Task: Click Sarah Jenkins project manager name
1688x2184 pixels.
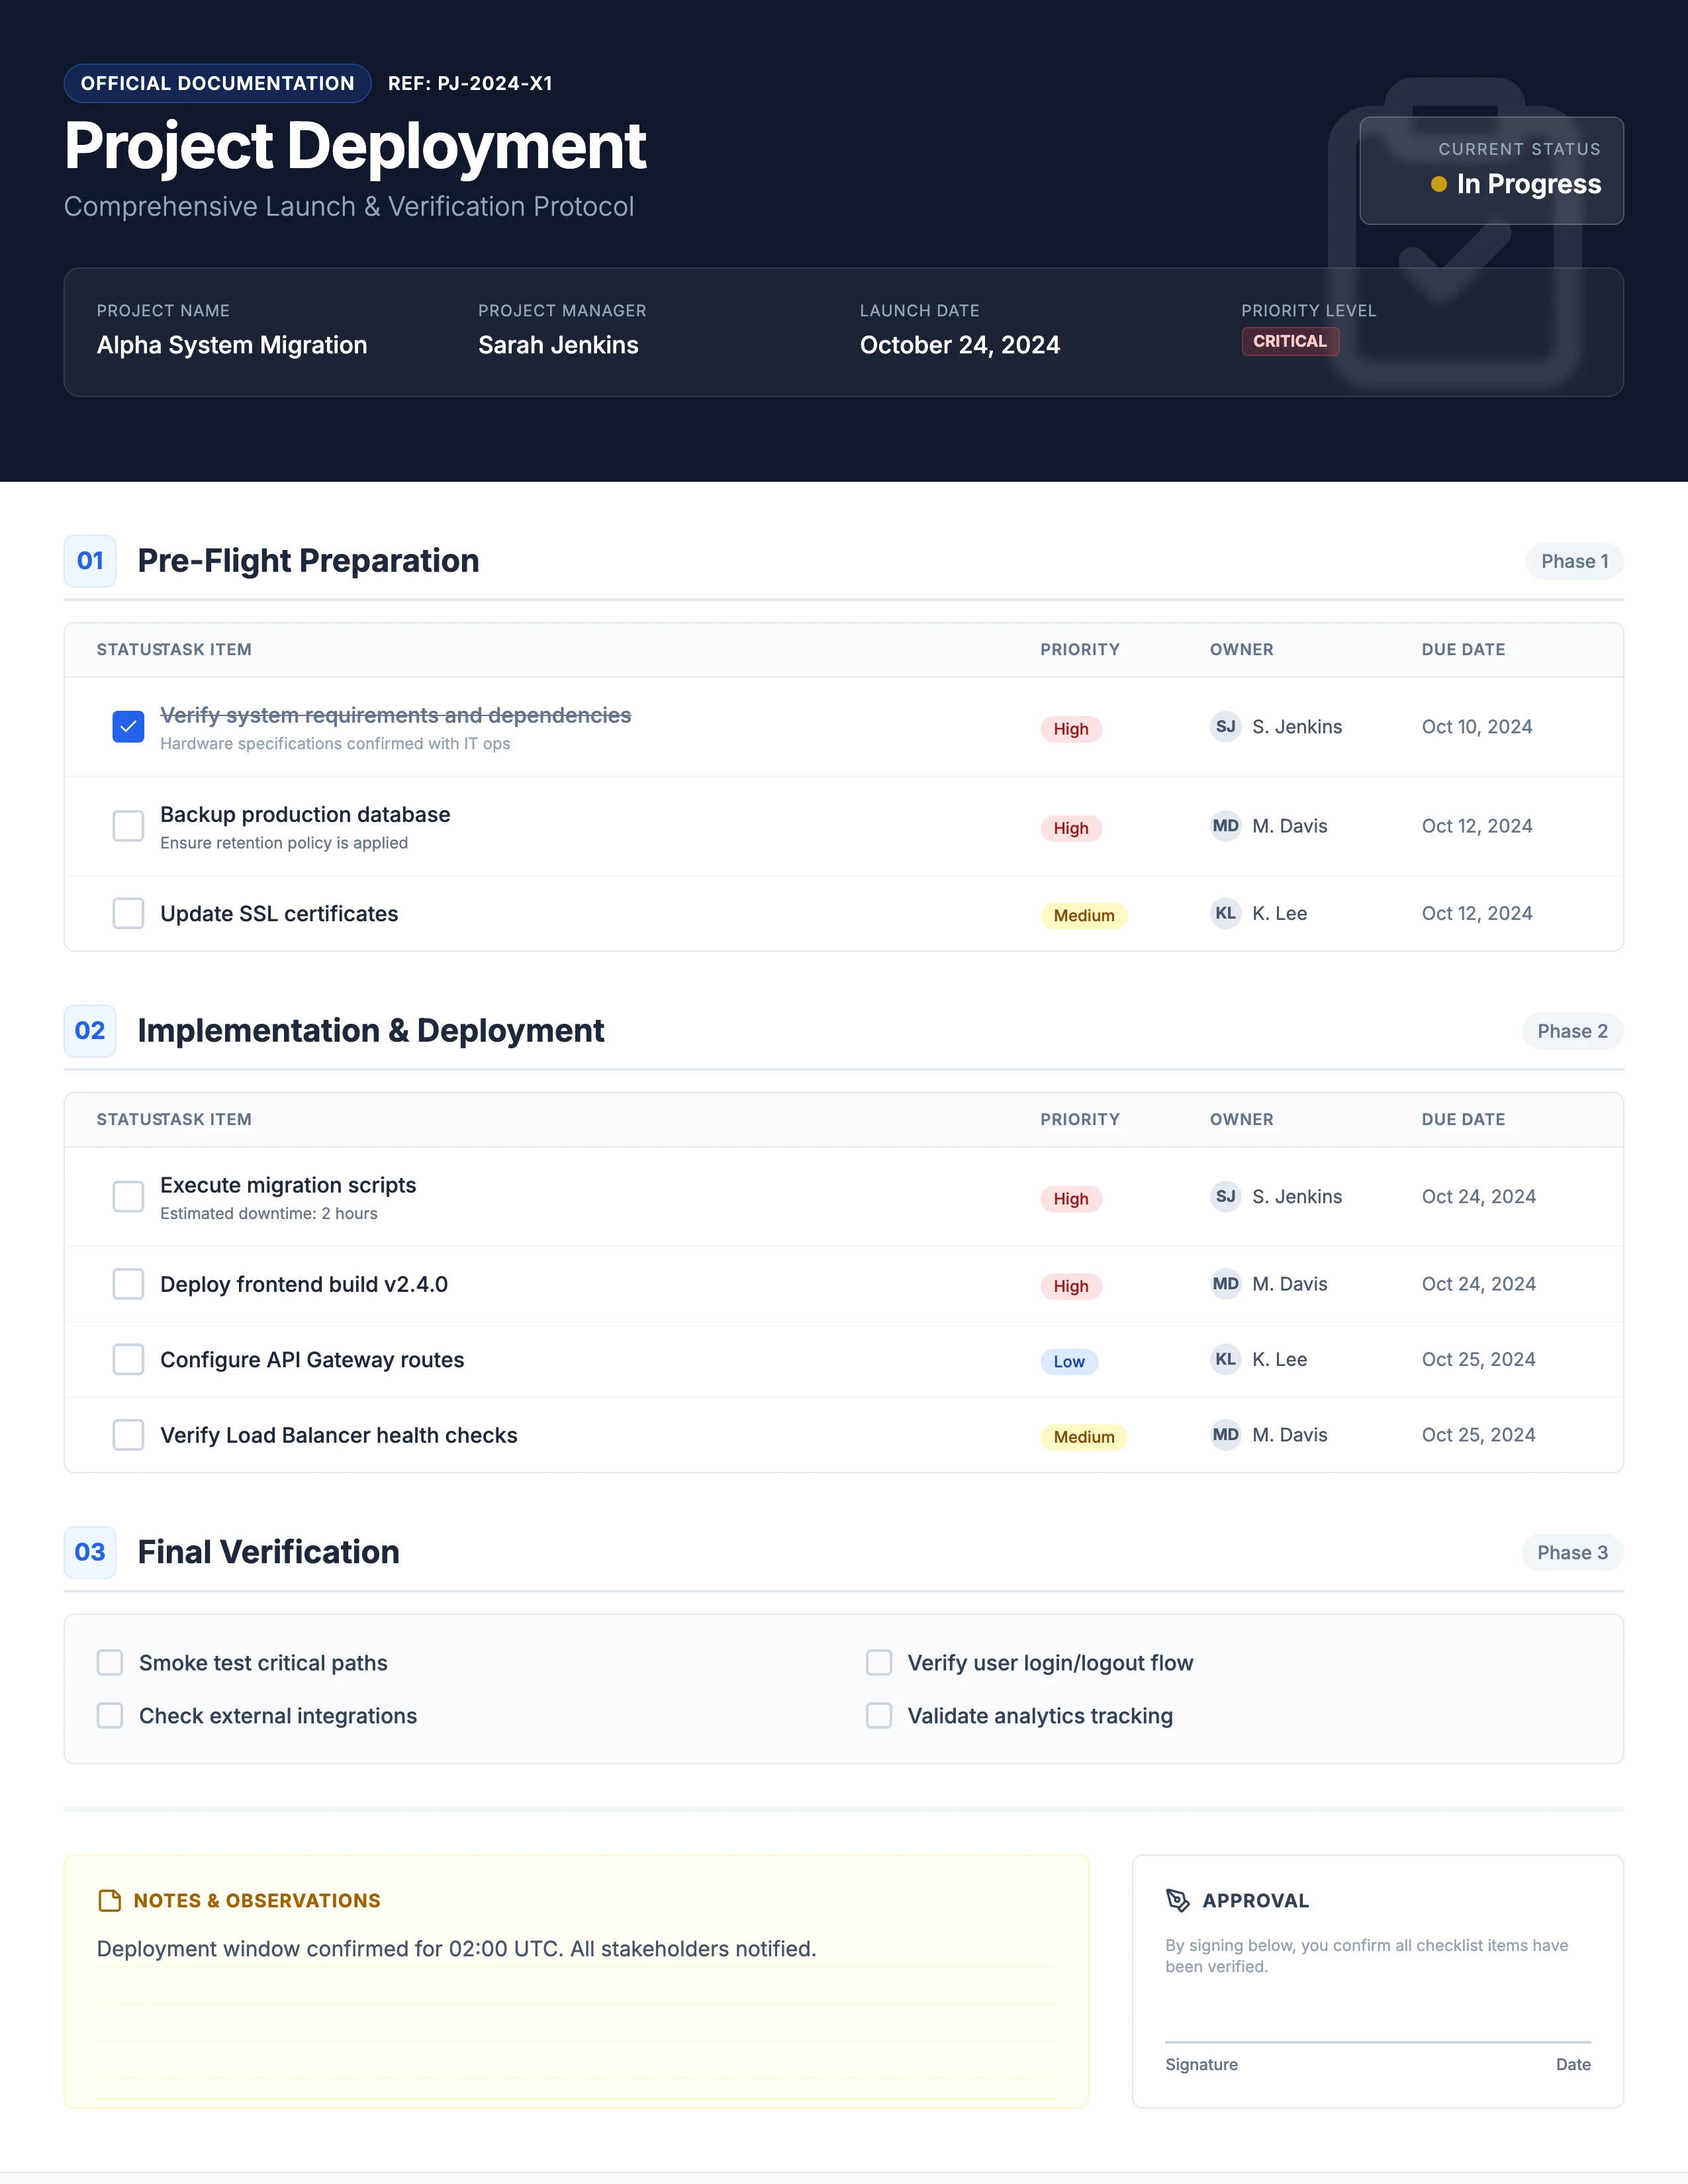Action: (x=558, y=345)
